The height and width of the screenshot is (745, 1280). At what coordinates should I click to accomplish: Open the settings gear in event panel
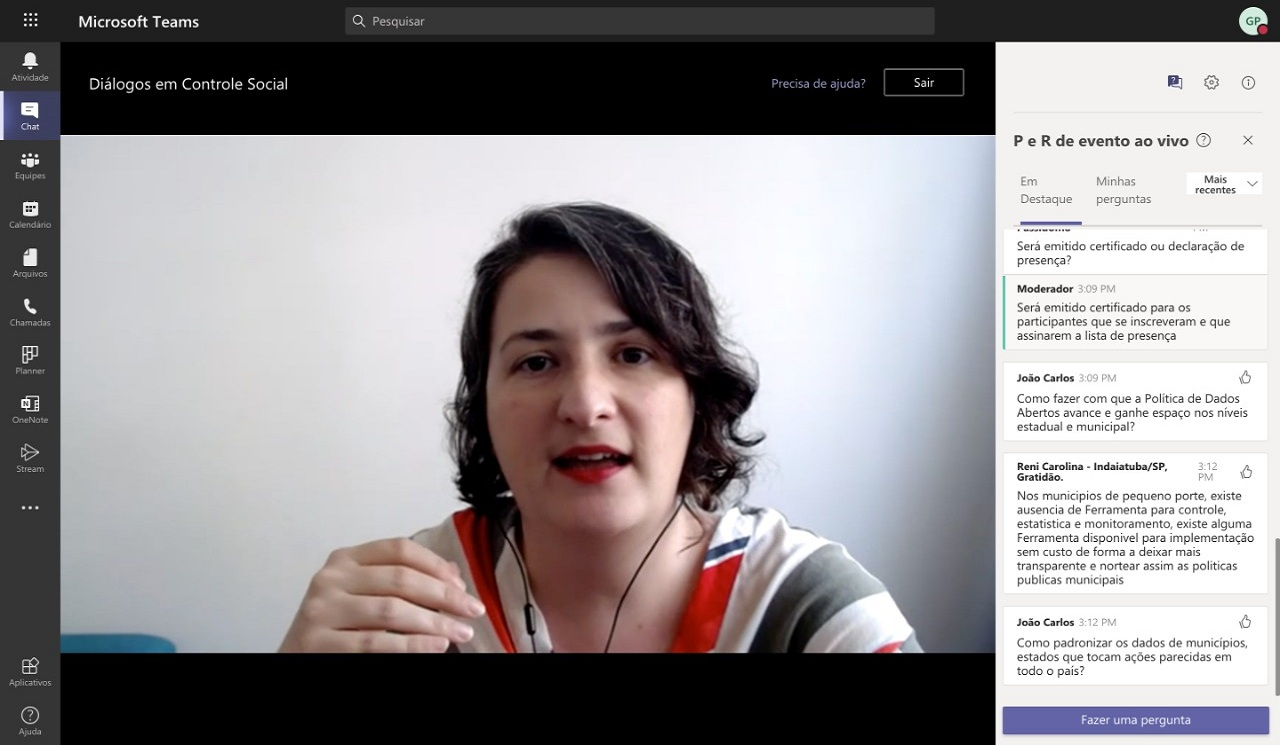point(1211,83)
